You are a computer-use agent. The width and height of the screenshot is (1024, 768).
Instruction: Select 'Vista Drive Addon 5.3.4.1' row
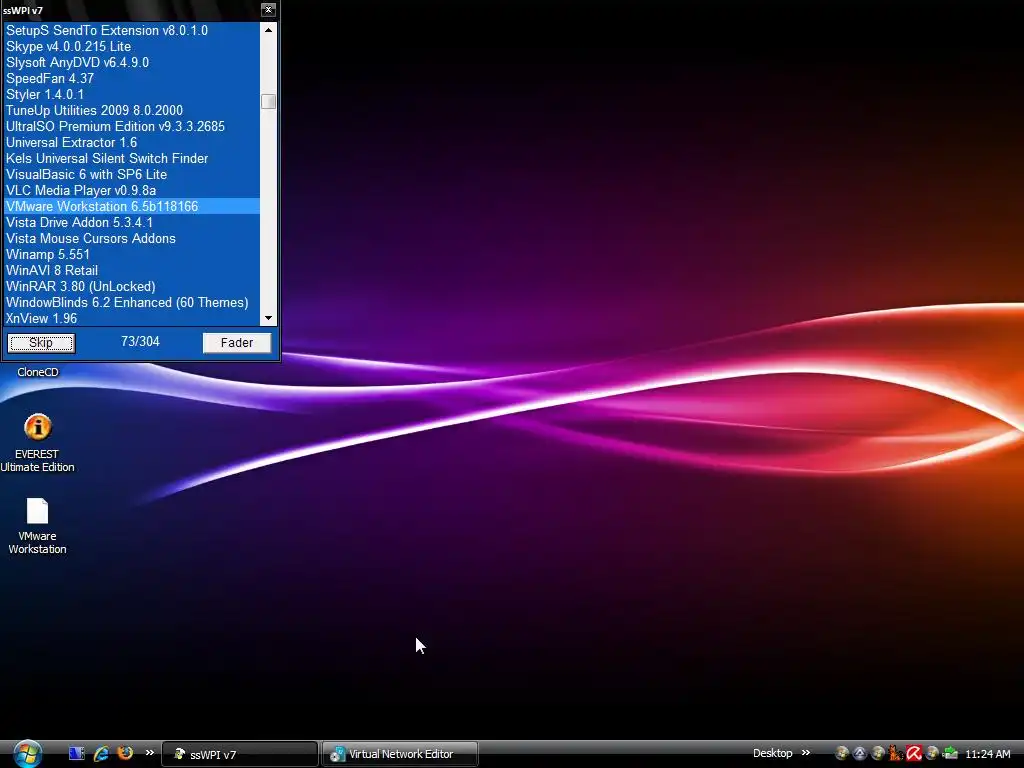click(132, 222)
